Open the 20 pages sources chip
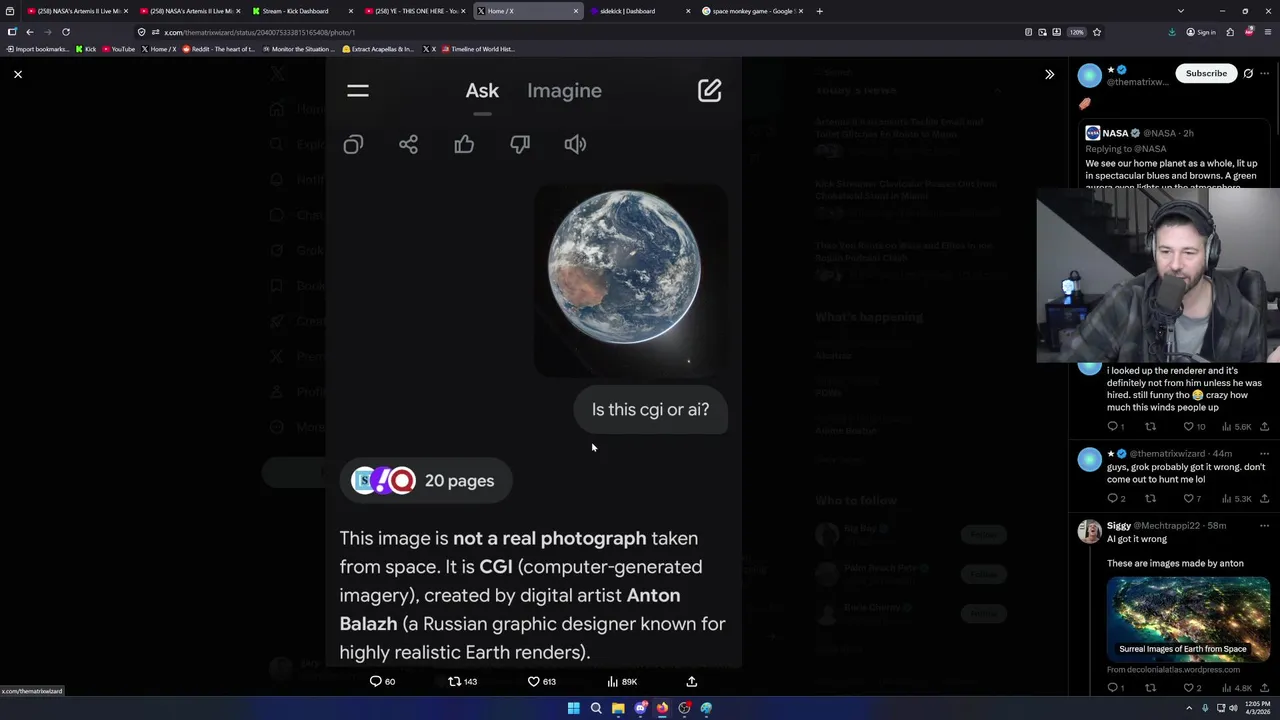Viewport: 1280px width, 720px height. point(424,481)
